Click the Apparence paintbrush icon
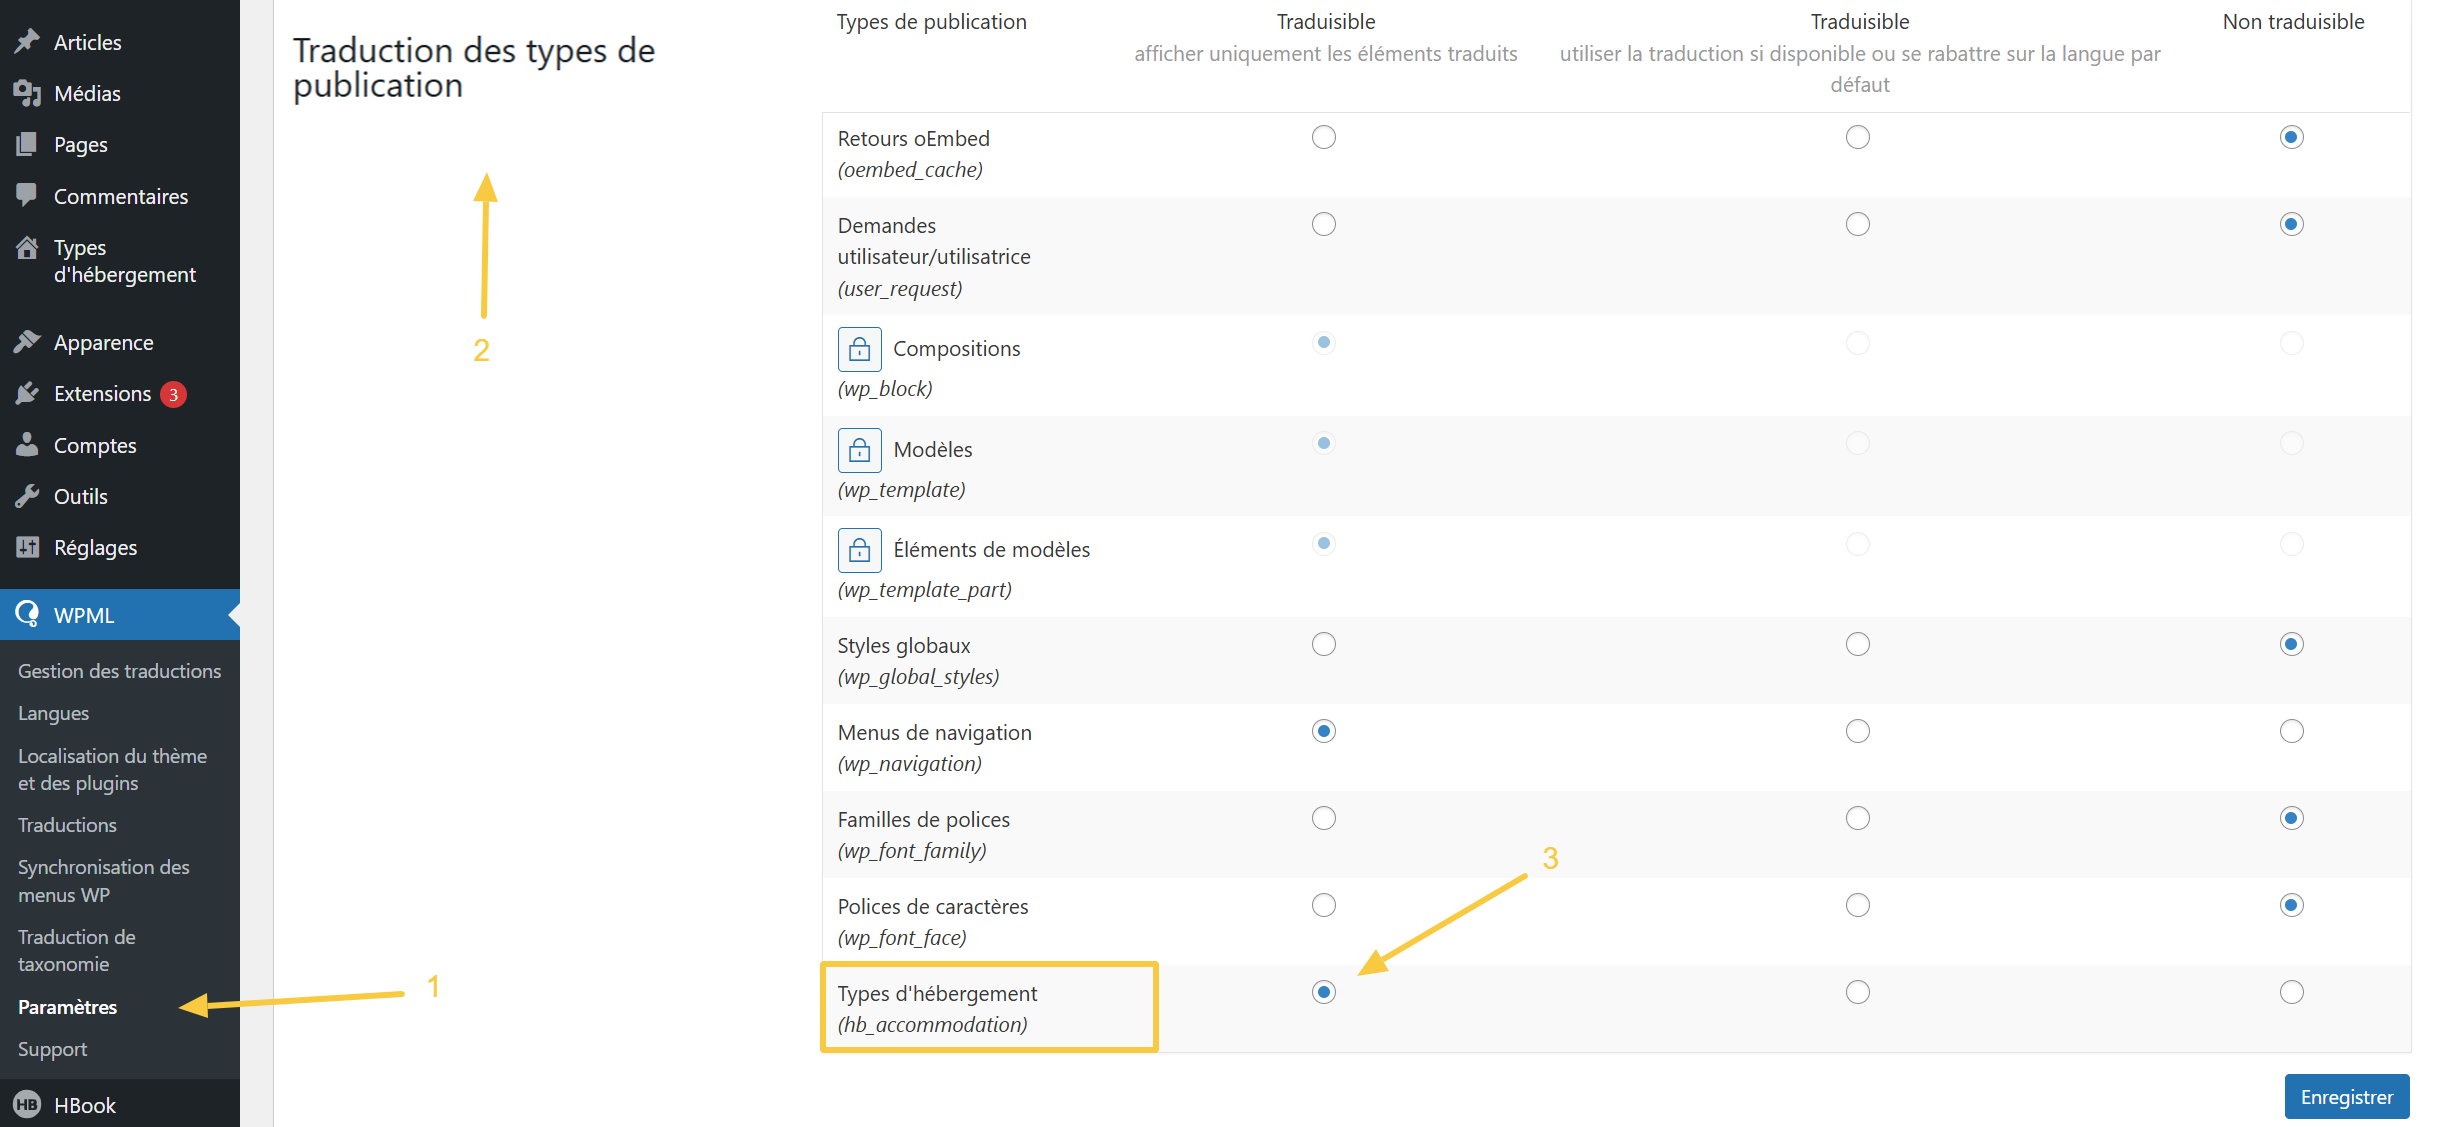The width and height of the screenshot is (2440, 1127). click(x=27, y=342)
